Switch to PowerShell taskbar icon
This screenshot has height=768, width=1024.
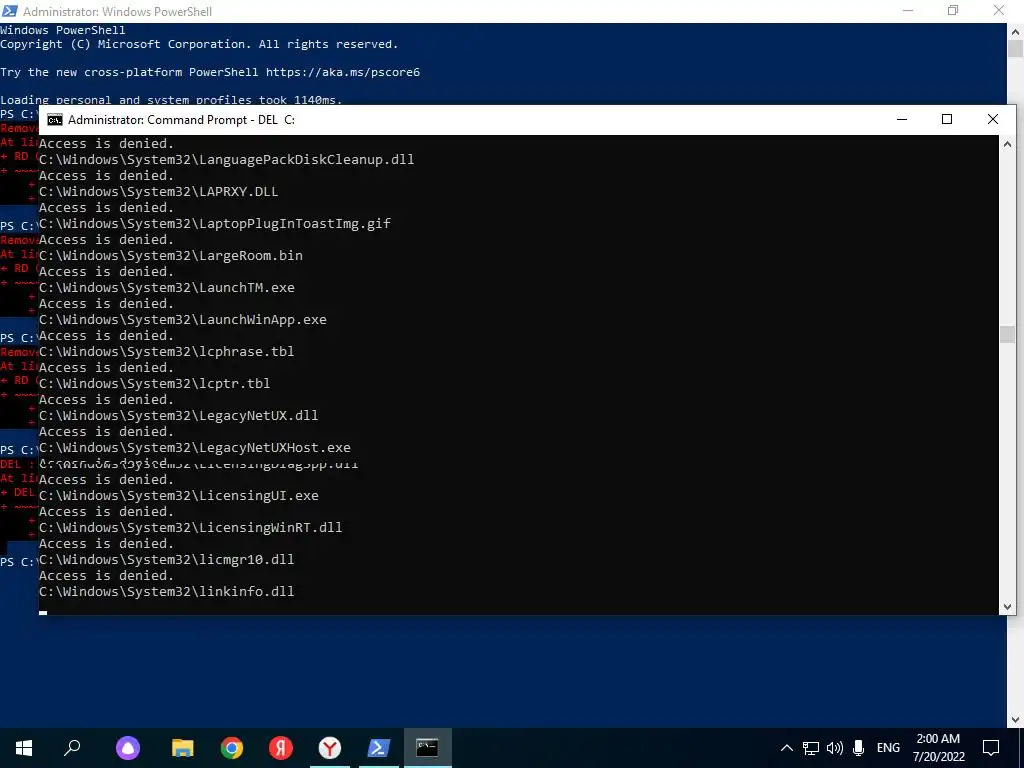[379, 748]
